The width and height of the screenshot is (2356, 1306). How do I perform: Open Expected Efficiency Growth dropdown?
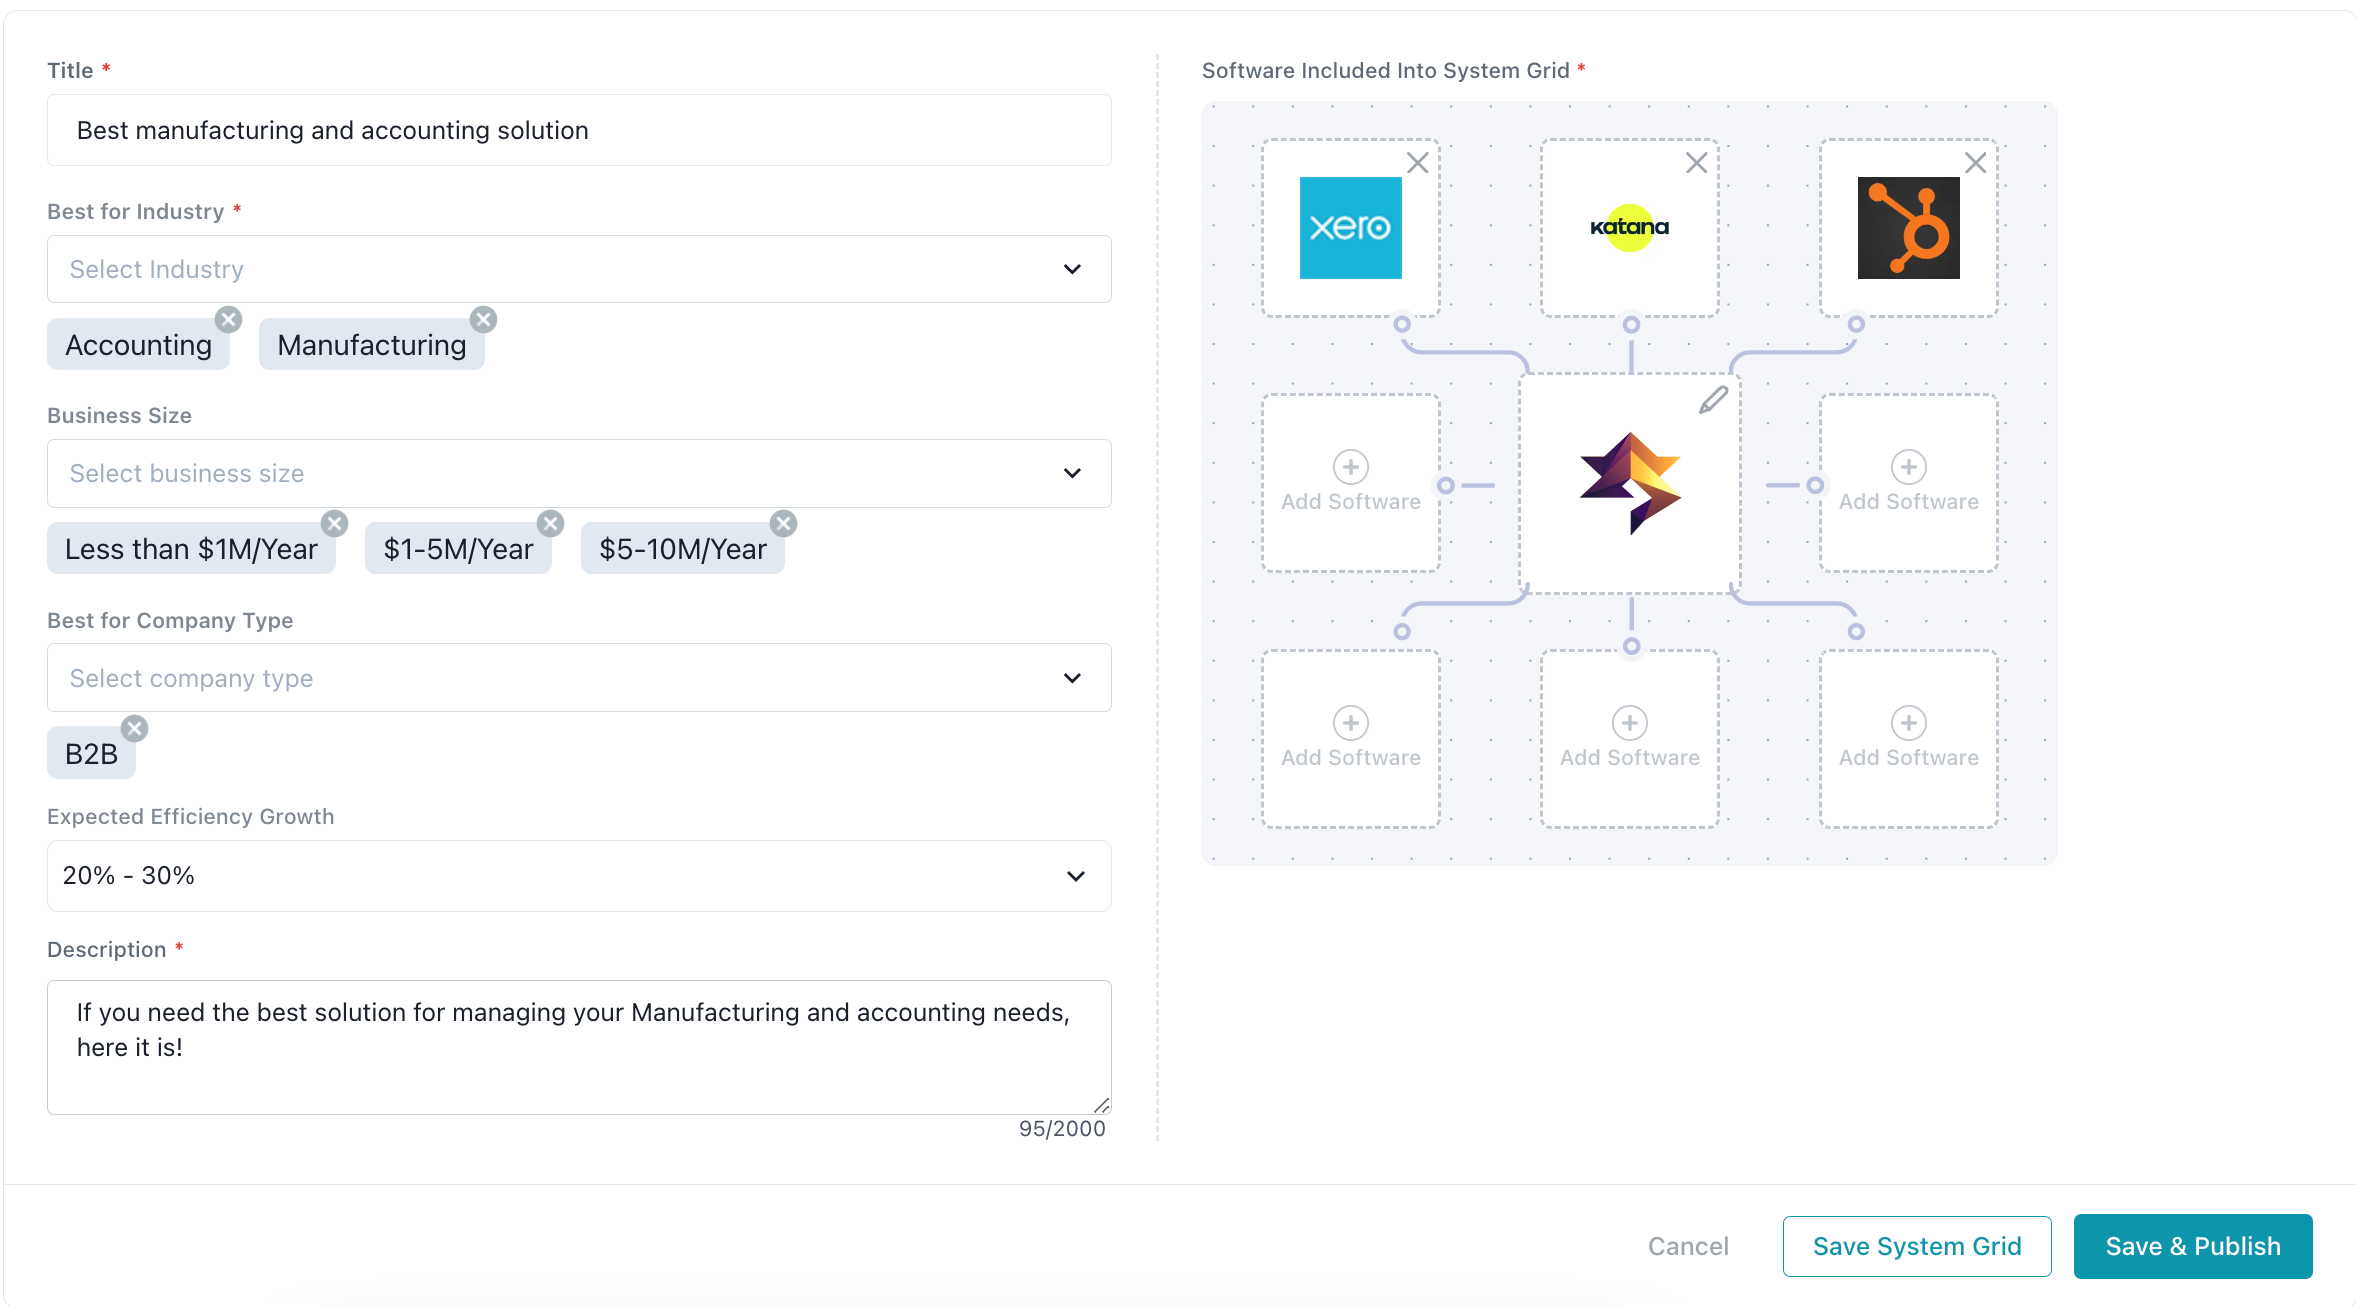579,876
